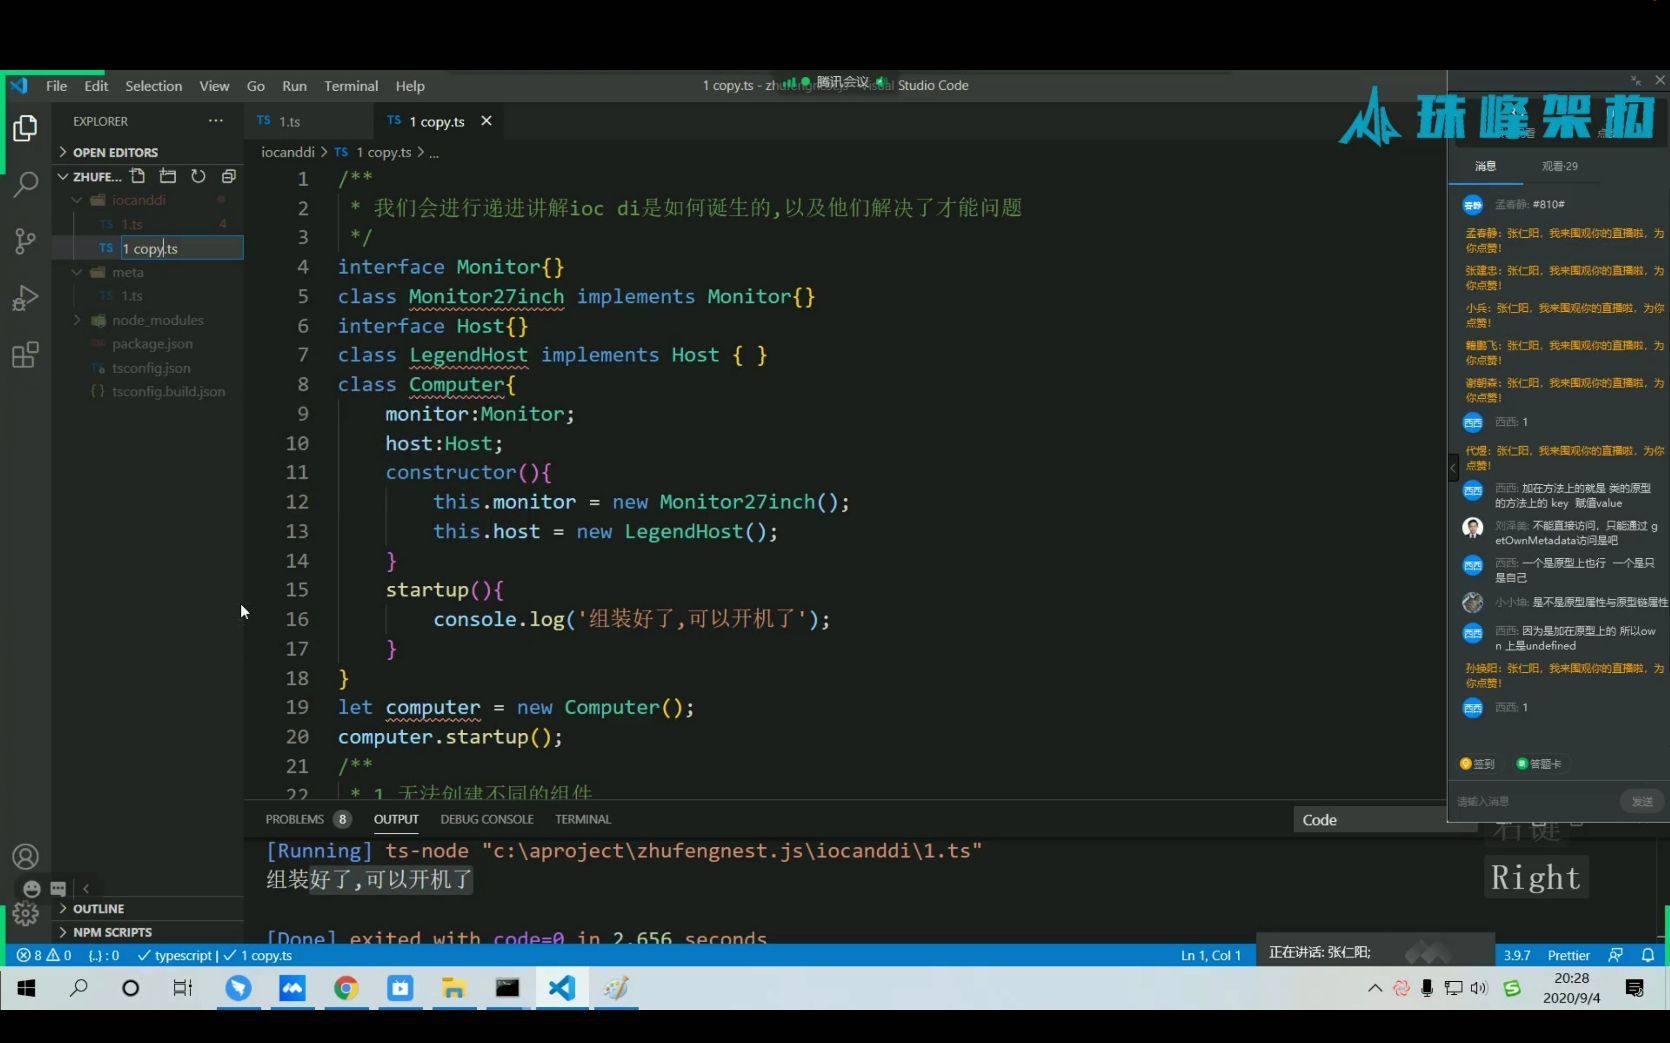Click the file rename input field
Screen dimensions: 1670x1043
(182, 248)
